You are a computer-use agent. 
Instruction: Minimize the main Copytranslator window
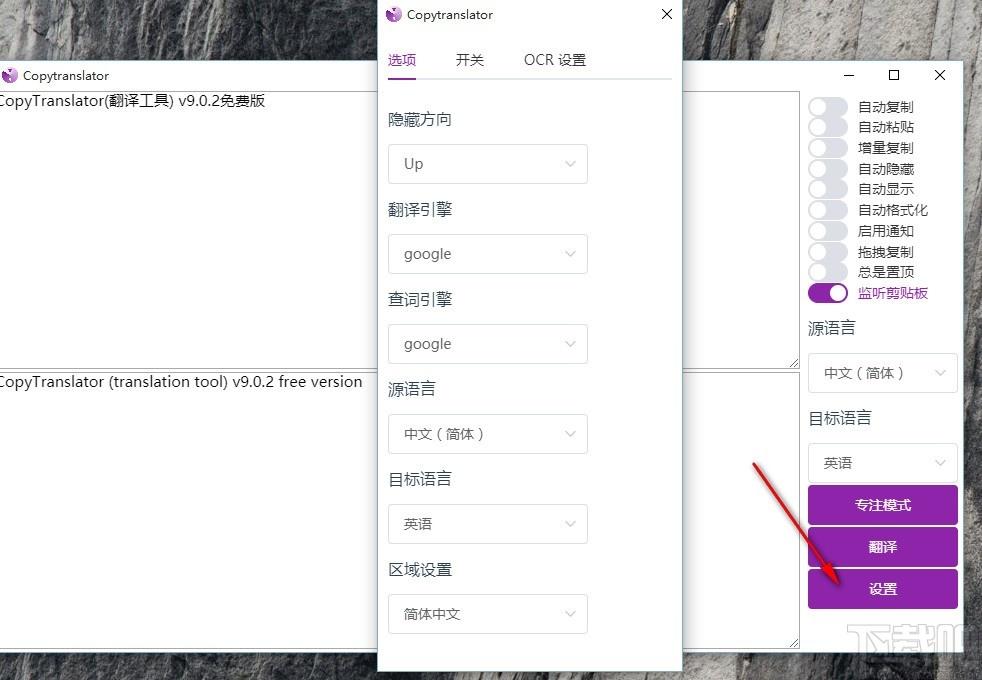[849, 75]
